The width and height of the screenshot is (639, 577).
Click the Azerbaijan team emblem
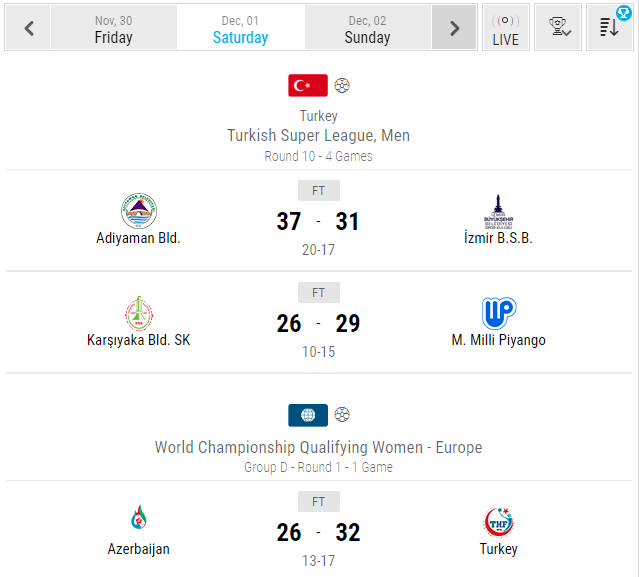(x=139, y=517)
